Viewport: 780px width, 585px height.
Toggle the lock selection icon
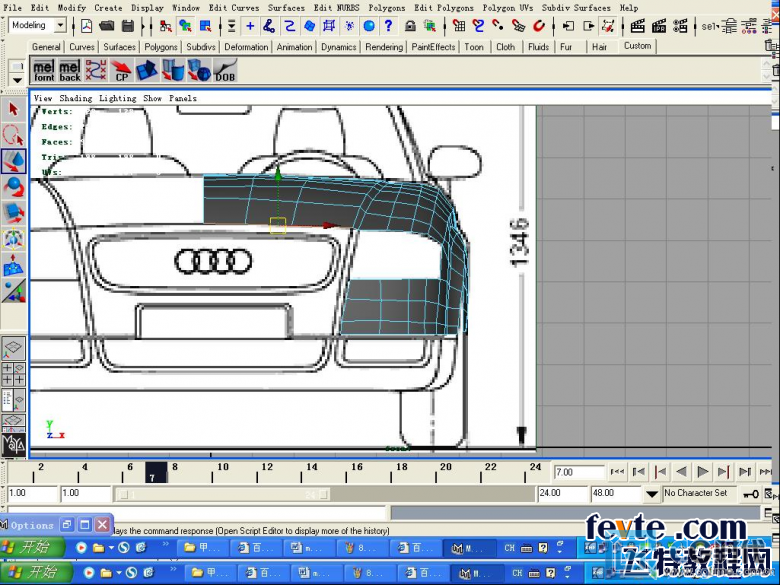tap(410, 25)
